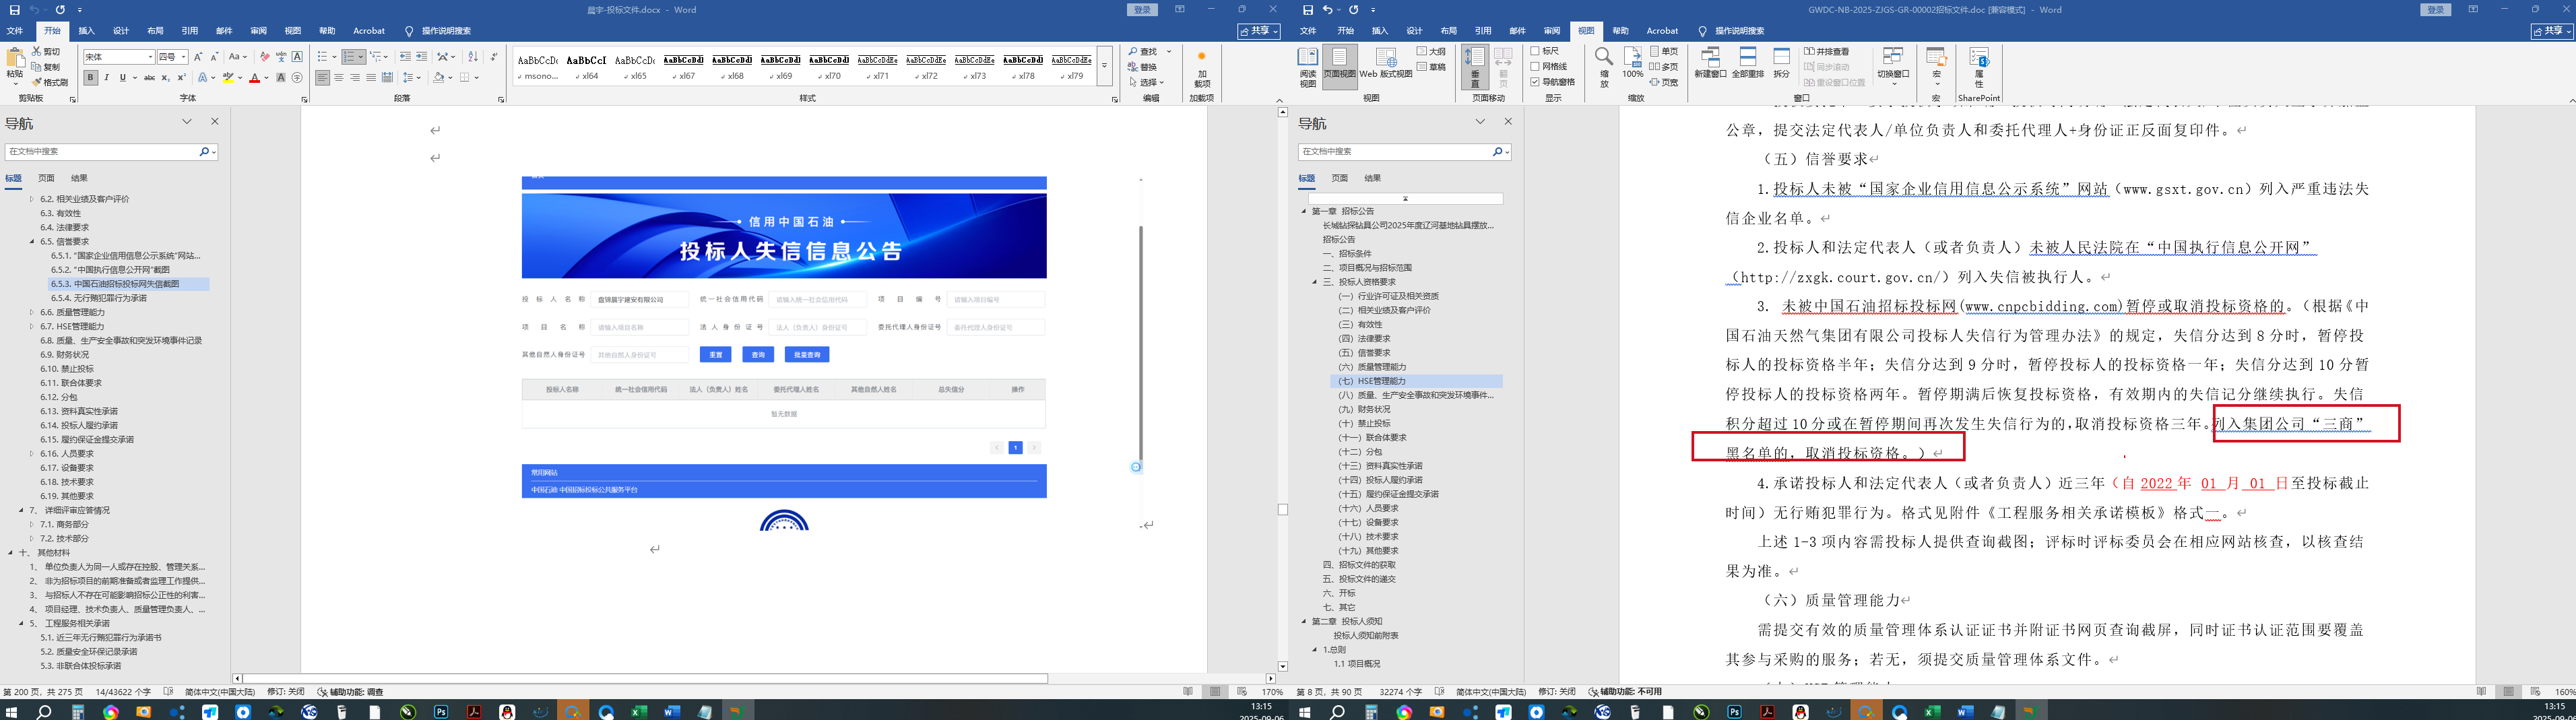Image resolution: width=2576 pixels, height=720 pixels.
Task: Click the Replace button in left window ribbon
Action: point(1143,67)
